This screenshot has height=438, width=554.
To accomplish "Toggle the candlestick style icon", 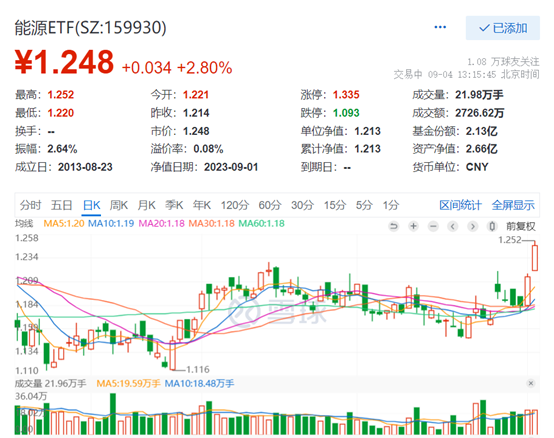I will pos(492,226).
